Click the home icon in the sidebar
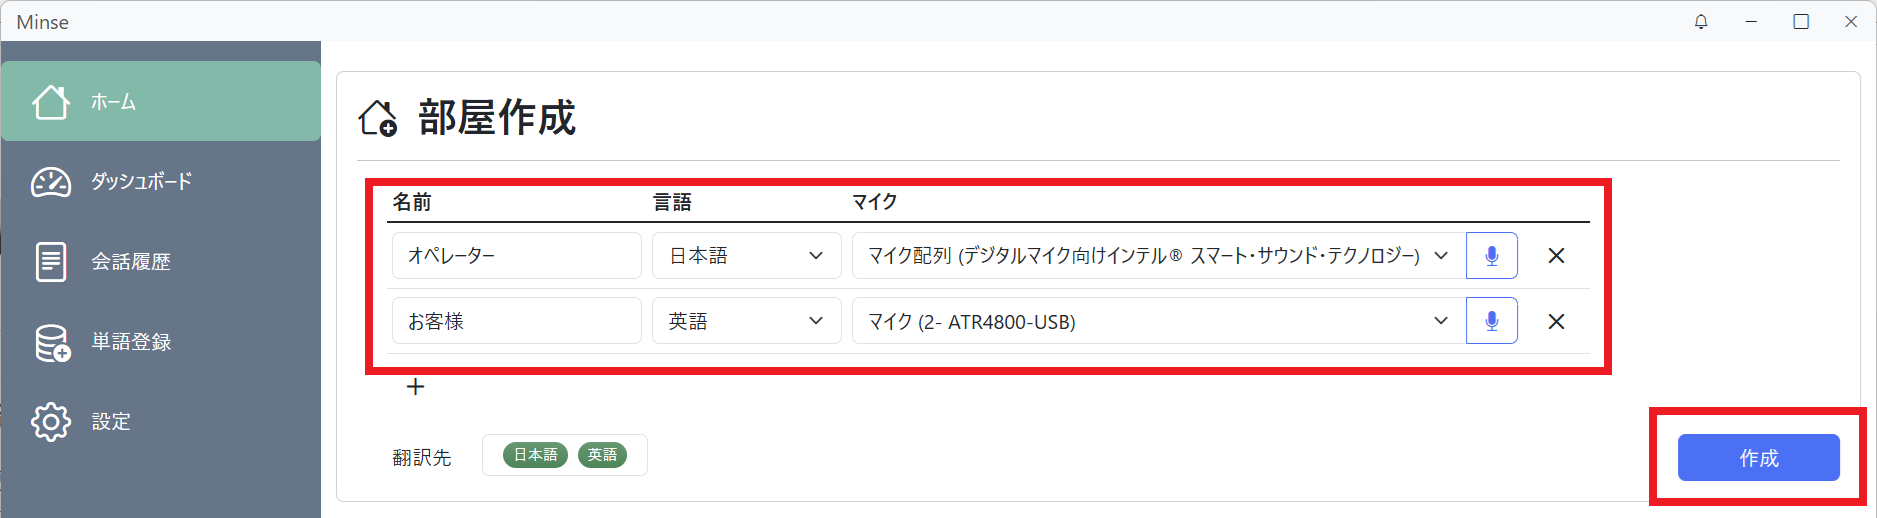Viewport: 1877px width, 518px height. (x=51, y=102)
